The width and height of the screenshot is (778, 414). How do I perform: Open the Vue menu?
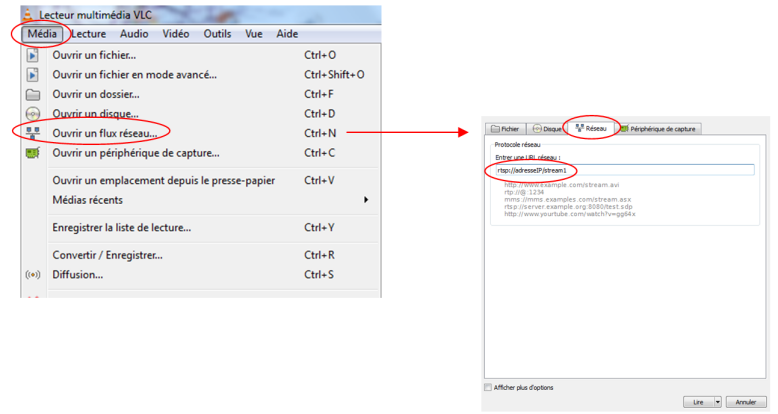(254, 34)
